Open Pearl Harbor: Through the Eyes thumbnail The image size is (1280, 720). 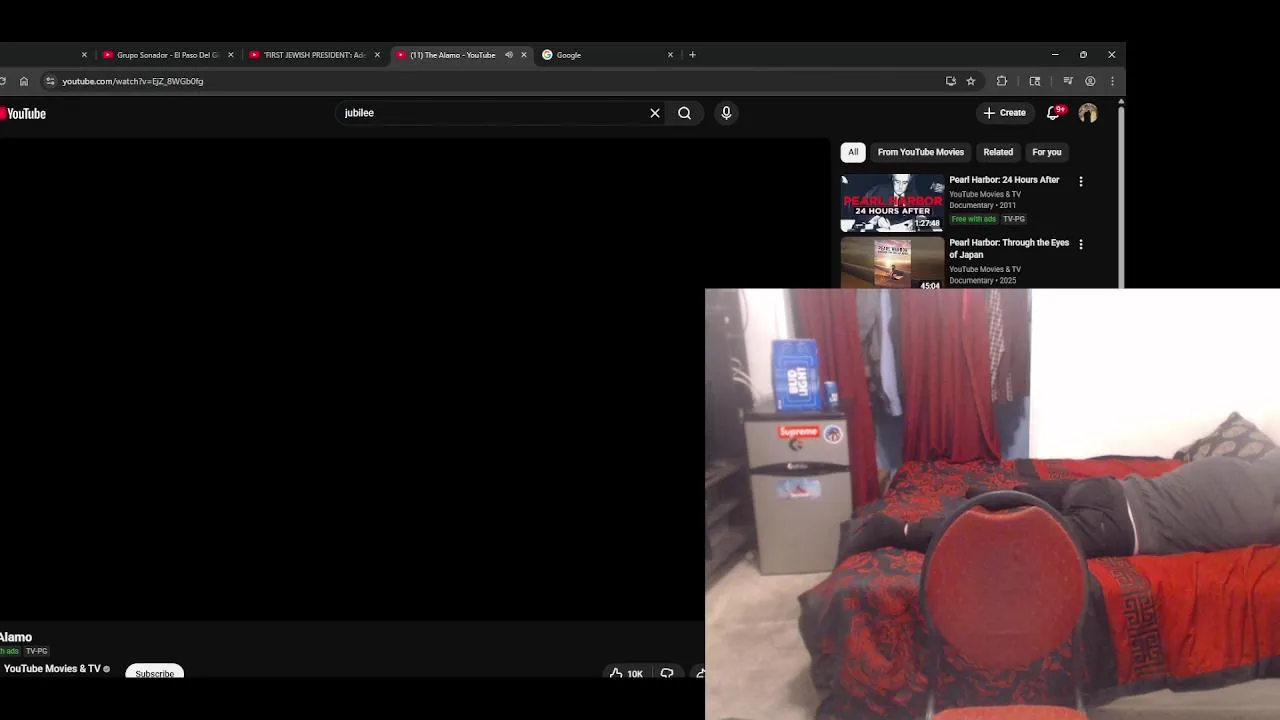[x=892, y=263]
